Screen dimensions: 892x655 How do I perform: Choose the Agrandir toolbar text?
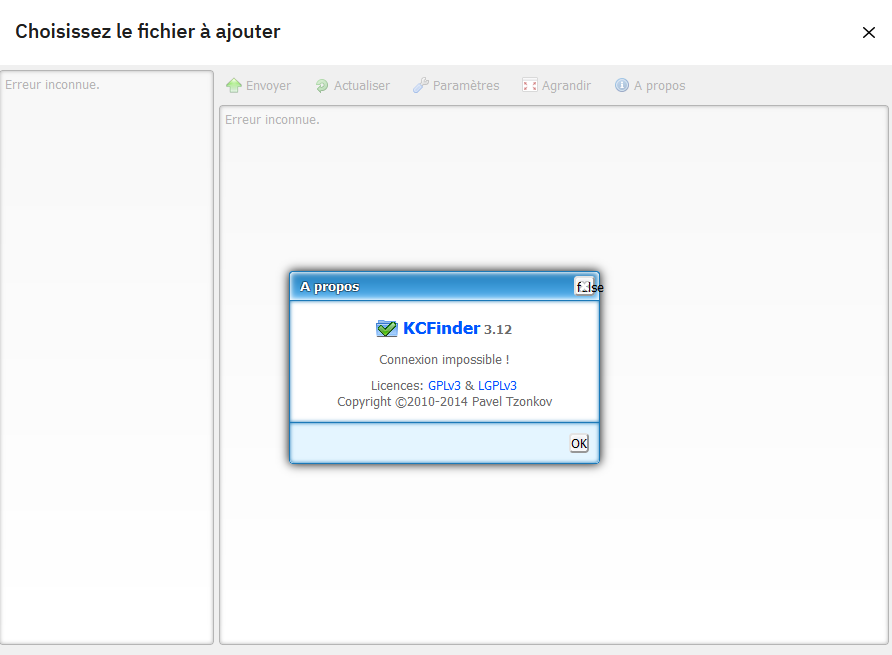pos(566,86)
